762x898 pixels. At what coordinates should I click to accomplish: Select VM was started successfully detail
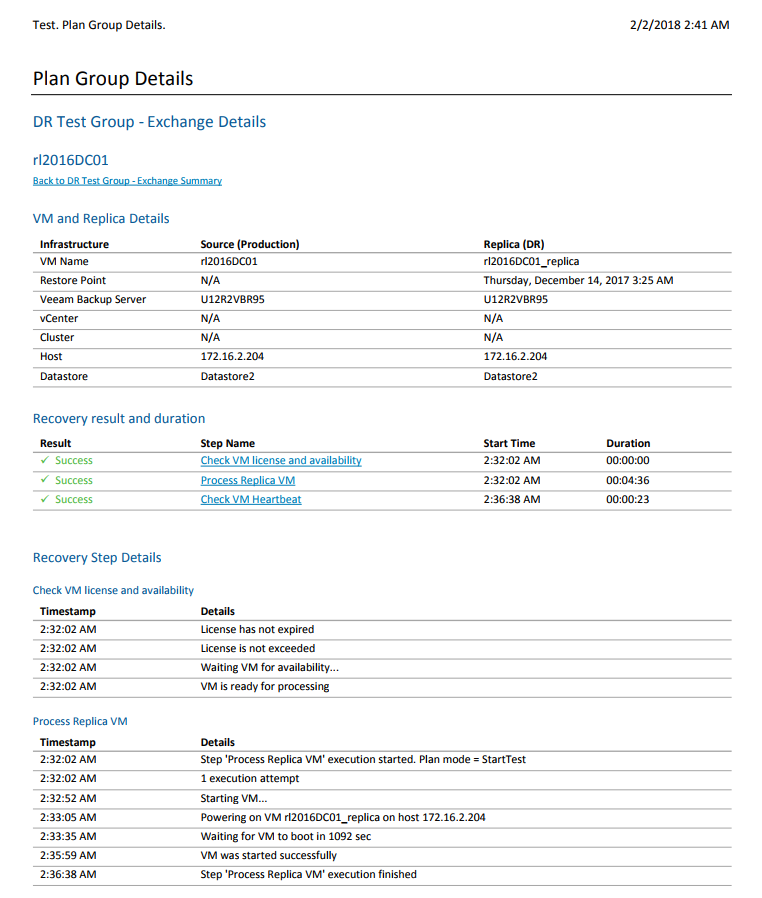coord(269,855)
